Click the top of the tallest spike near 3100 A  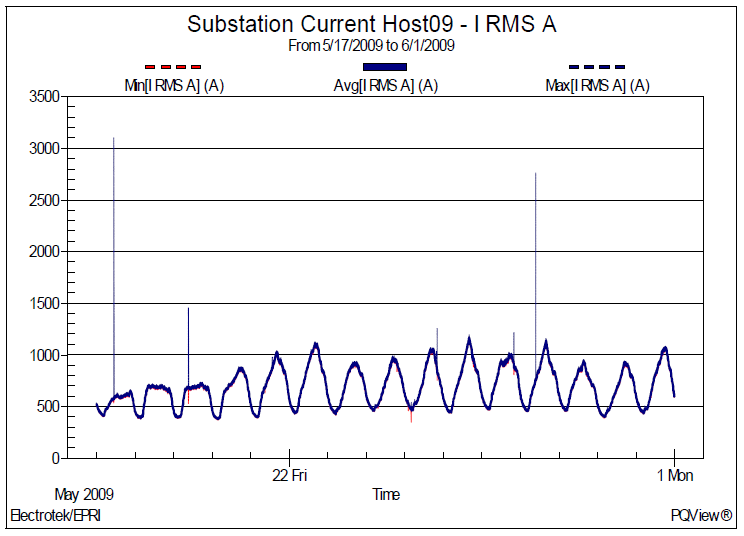(114, 139)
